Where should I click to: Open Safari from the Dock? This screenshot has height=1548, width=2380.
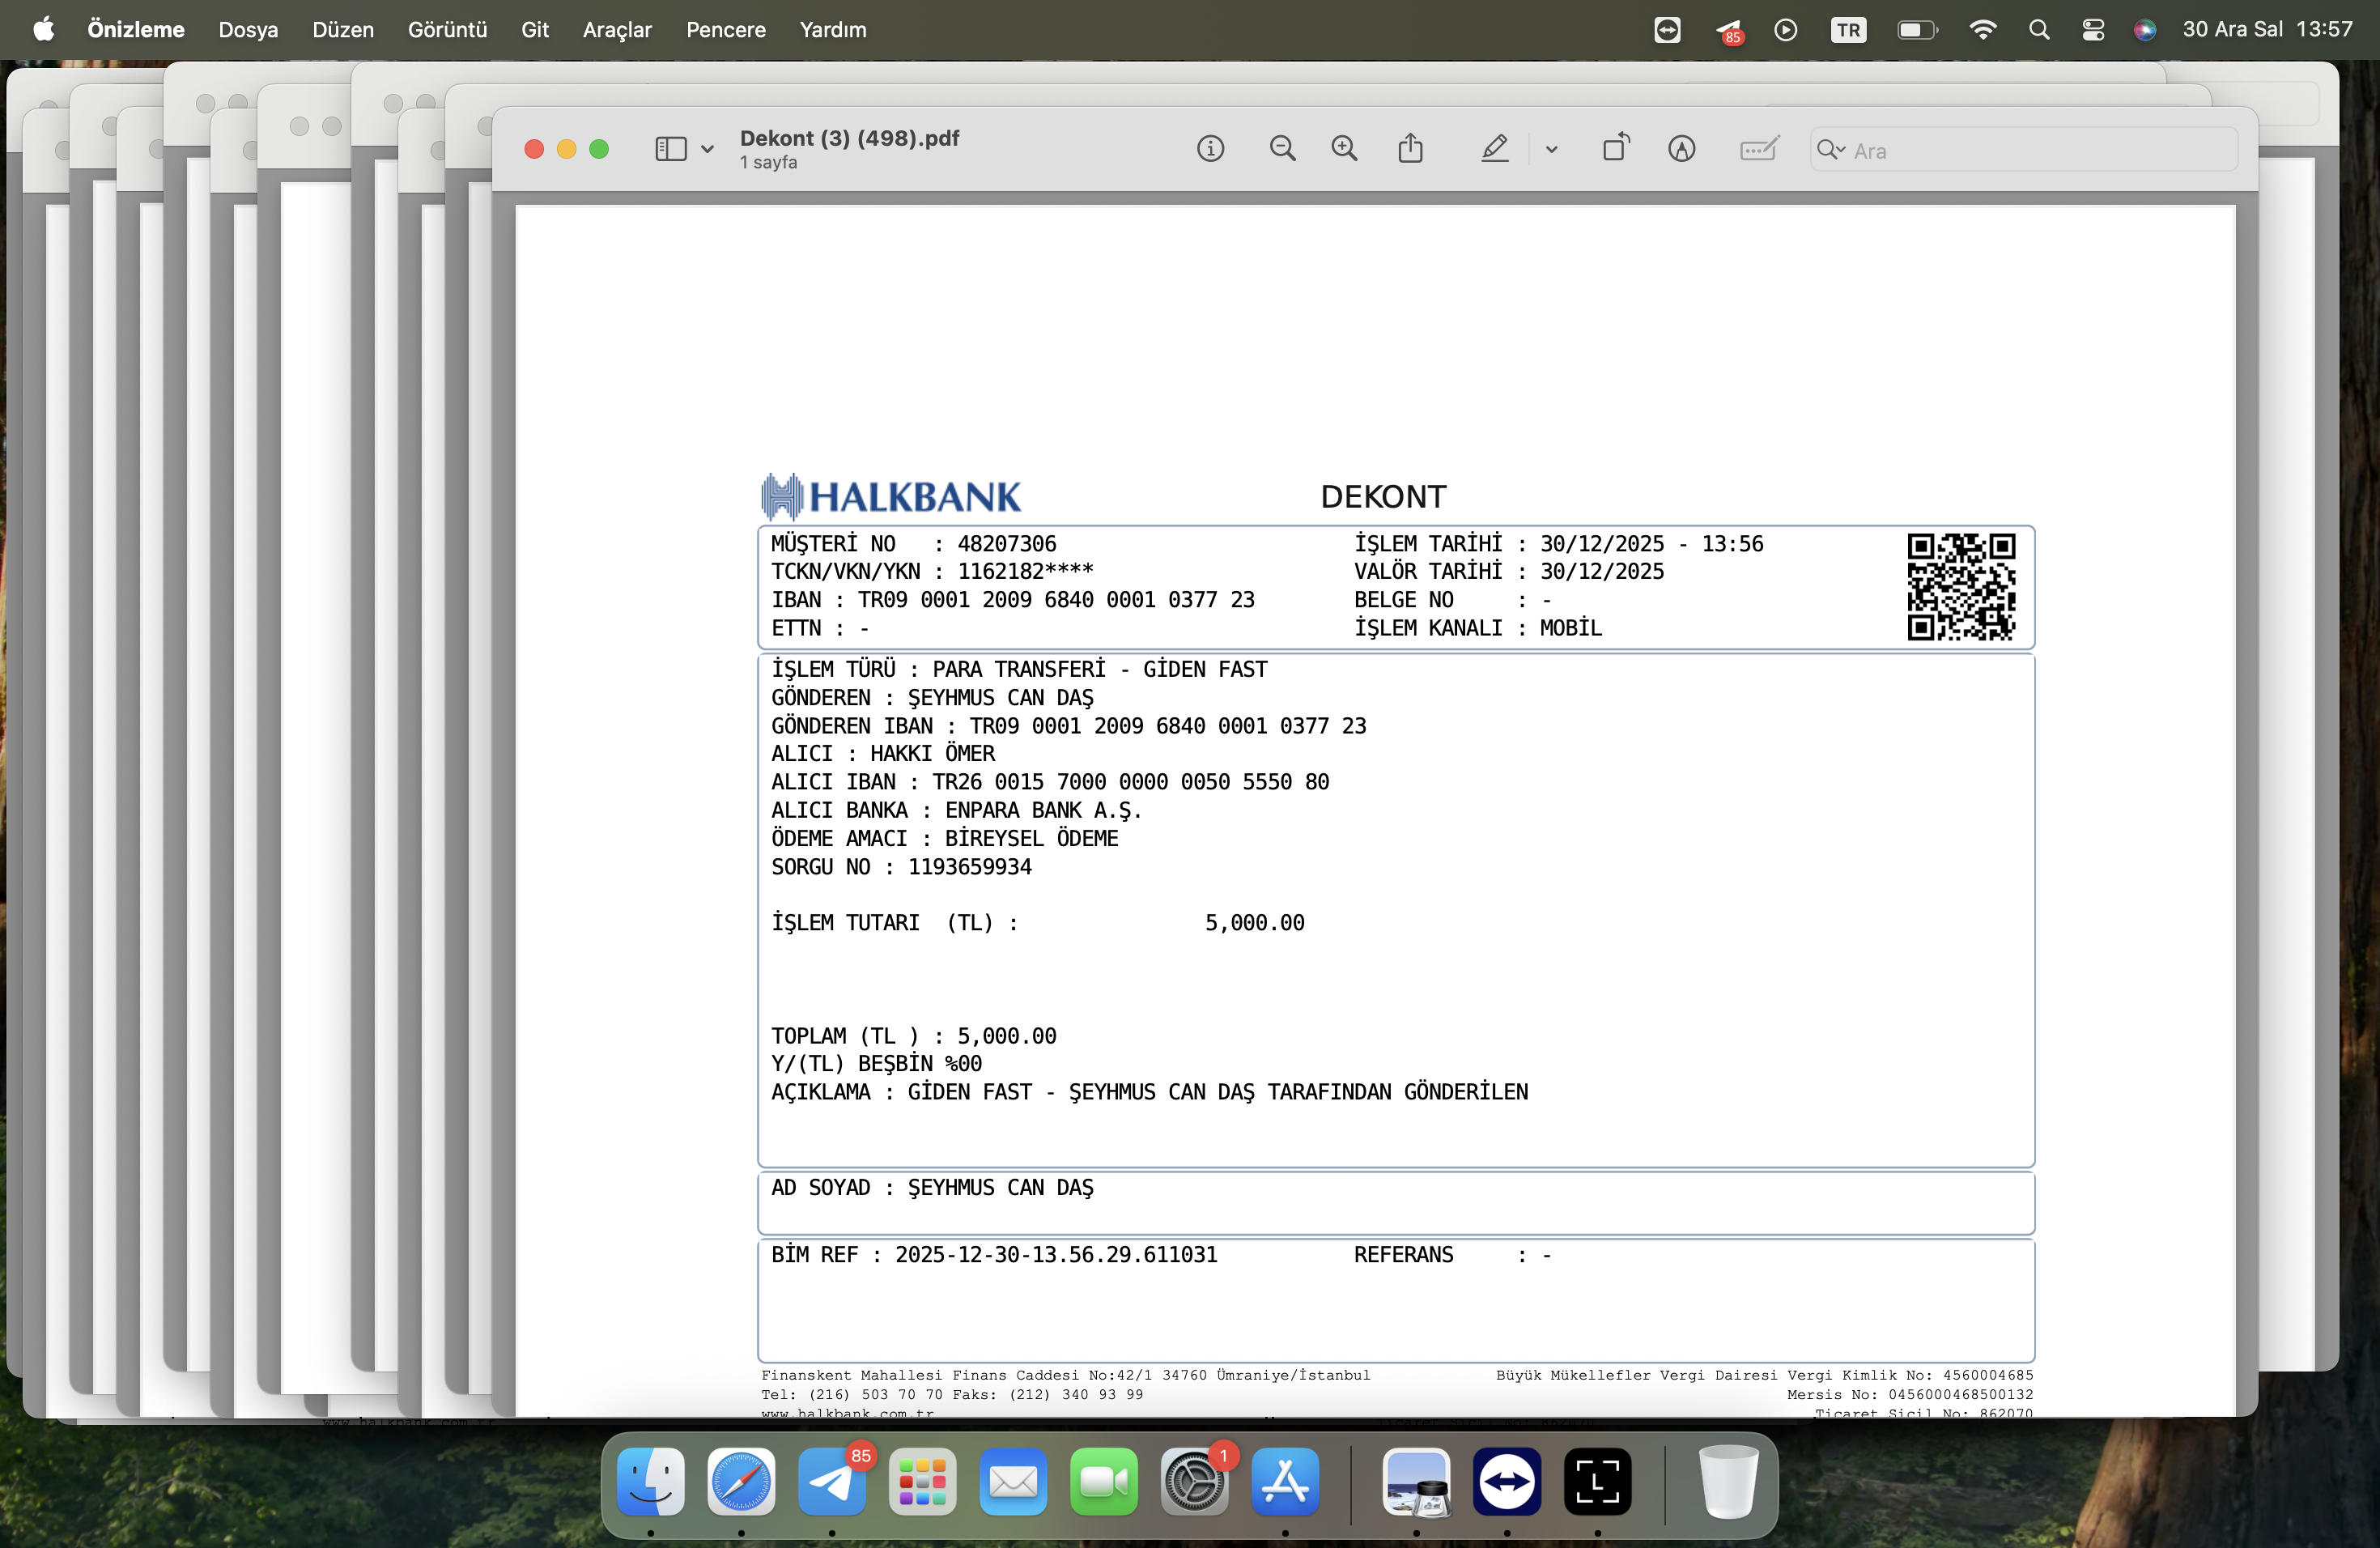coord(741,1481)
